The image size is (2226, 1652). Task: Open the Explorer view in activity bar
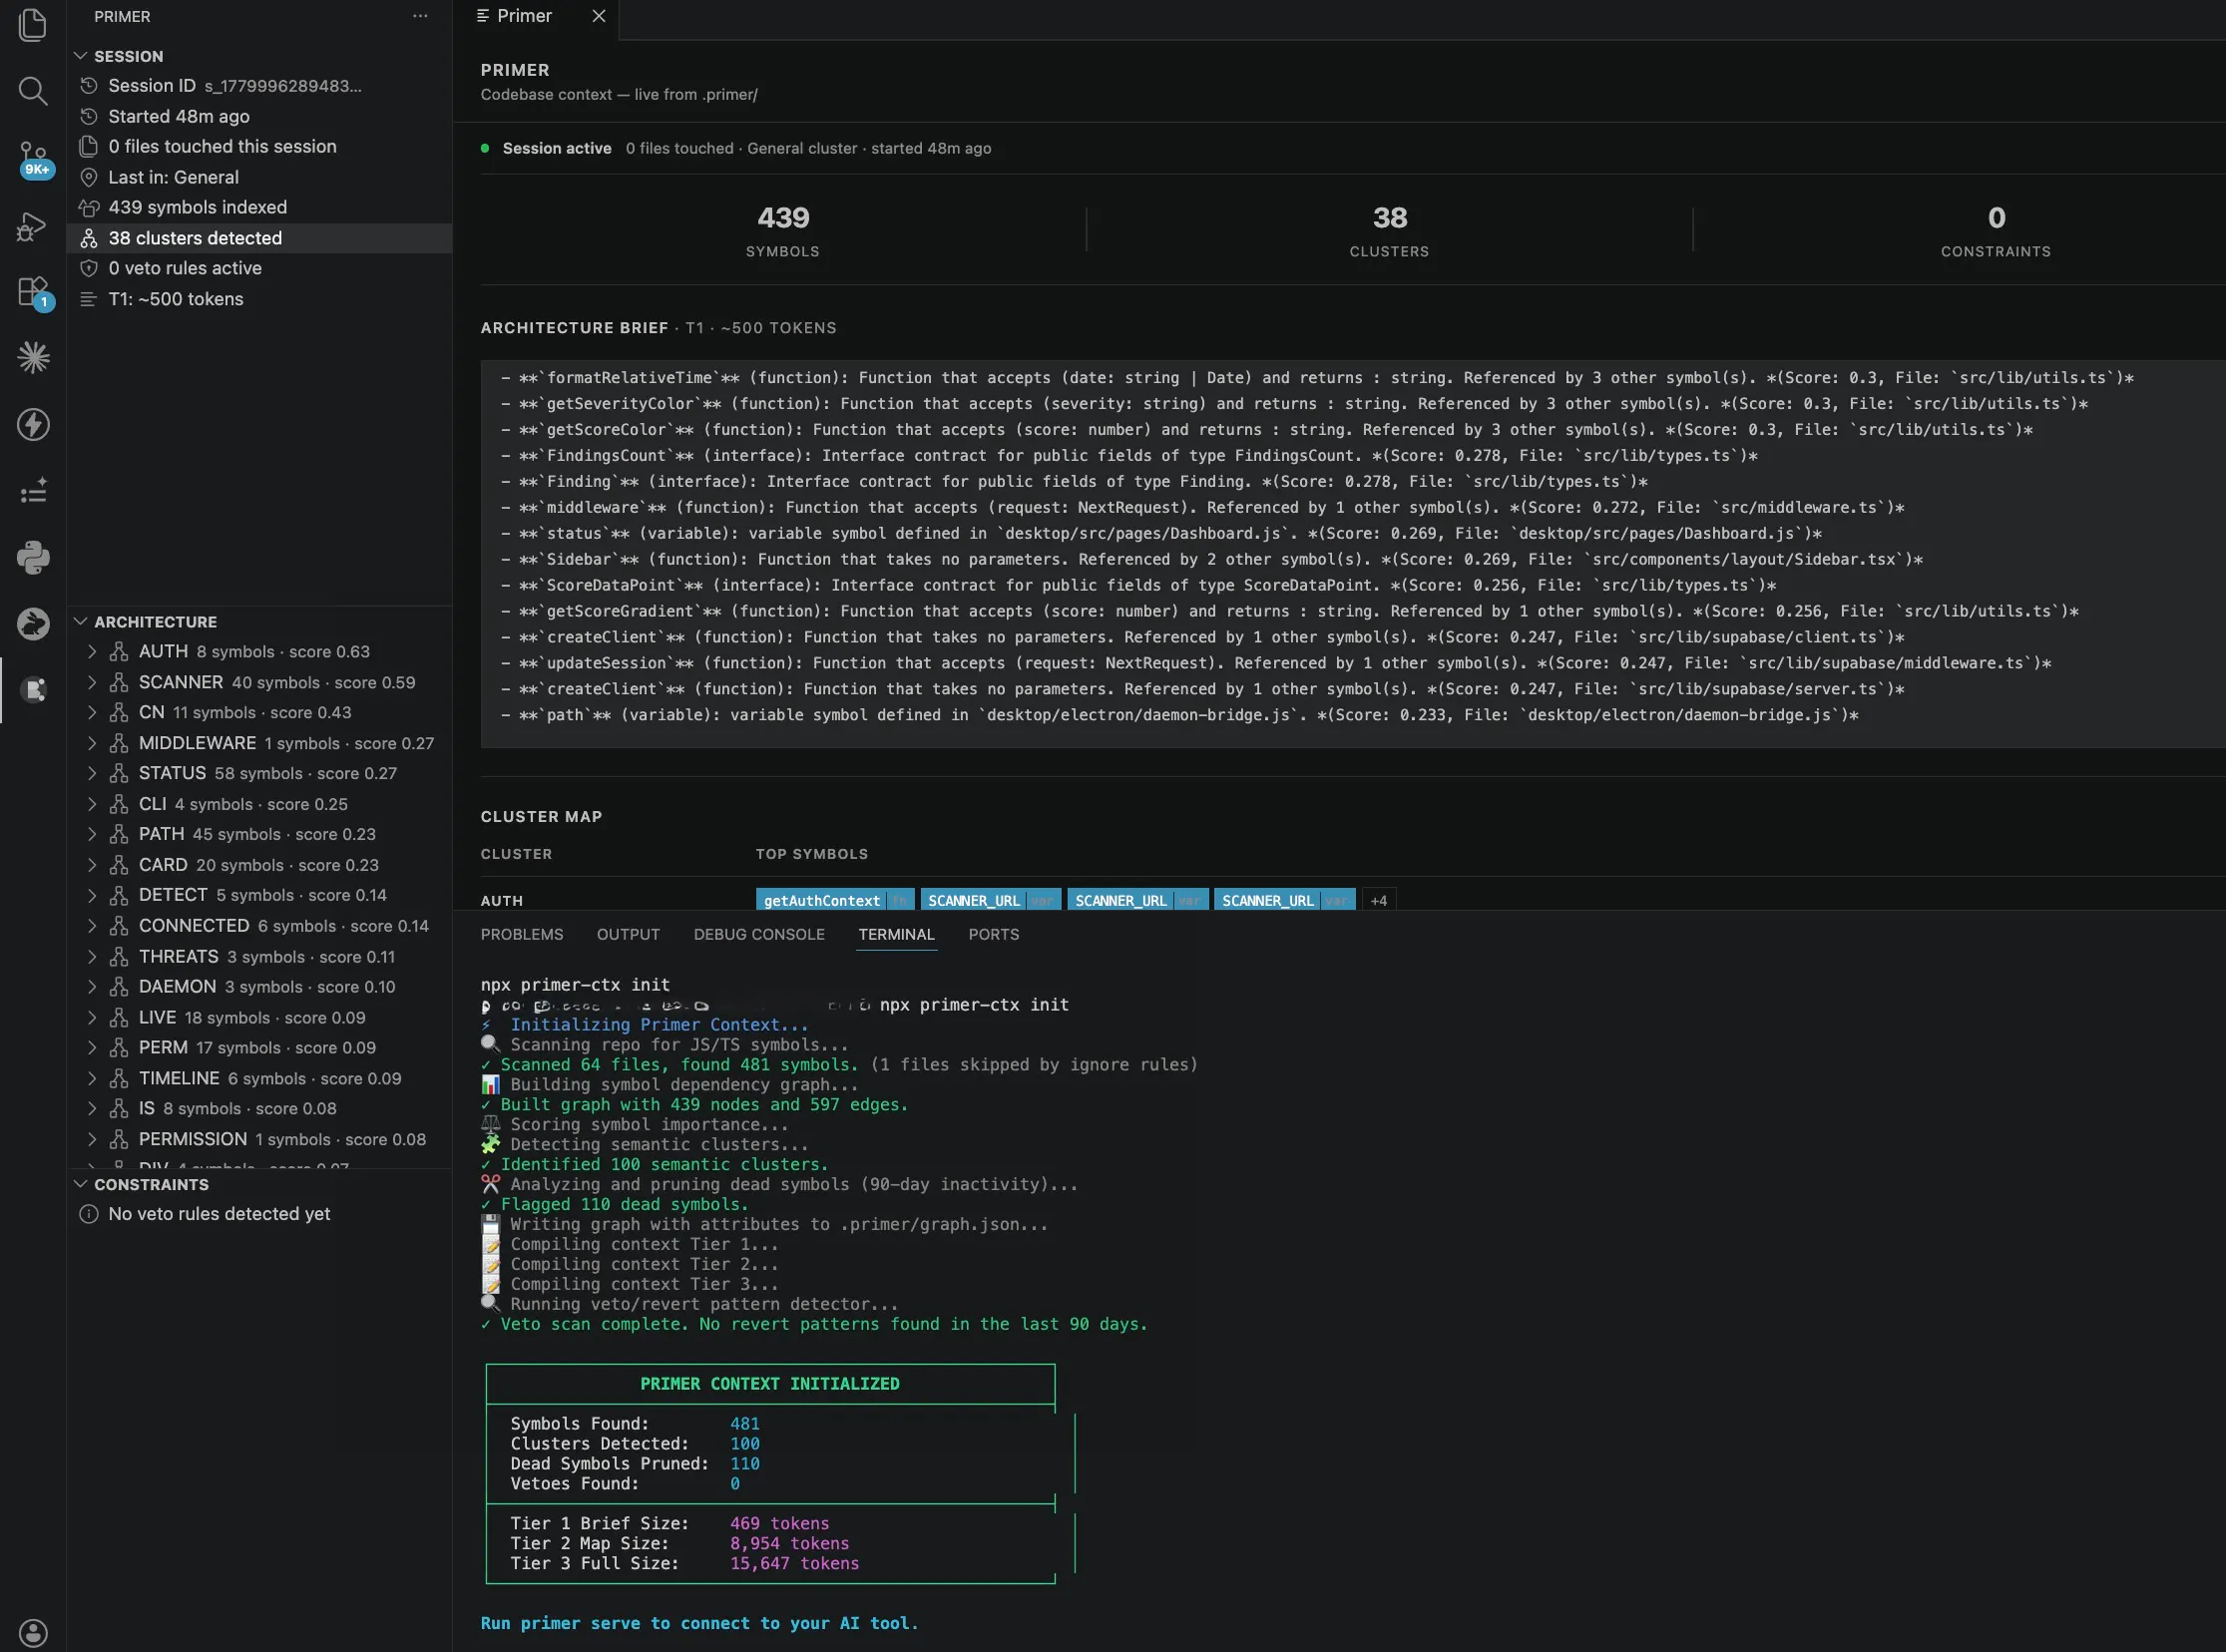click(x=33, y=25)
